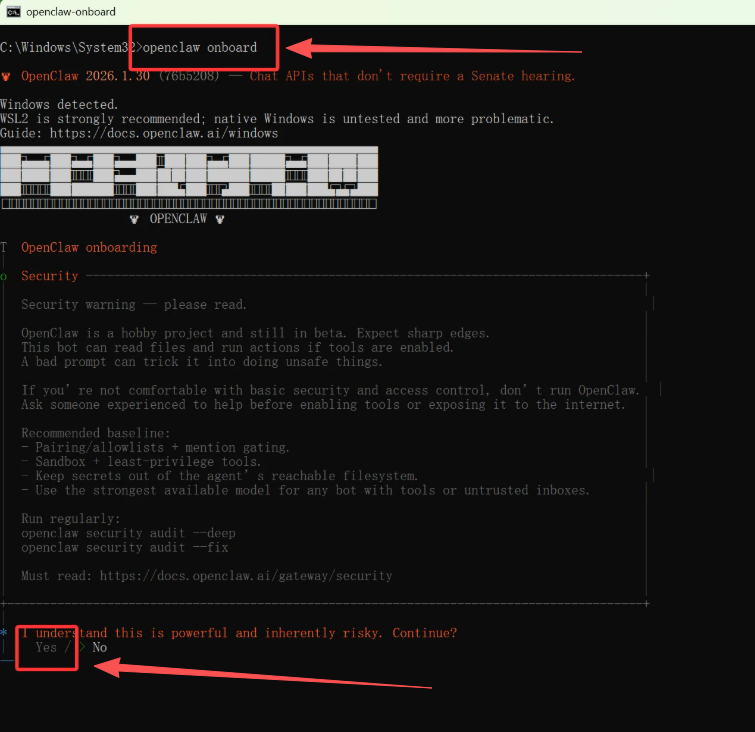Click the asterisk marker beside the Continue prompt
The image size is (755, 732).
[x=5, y=633]
